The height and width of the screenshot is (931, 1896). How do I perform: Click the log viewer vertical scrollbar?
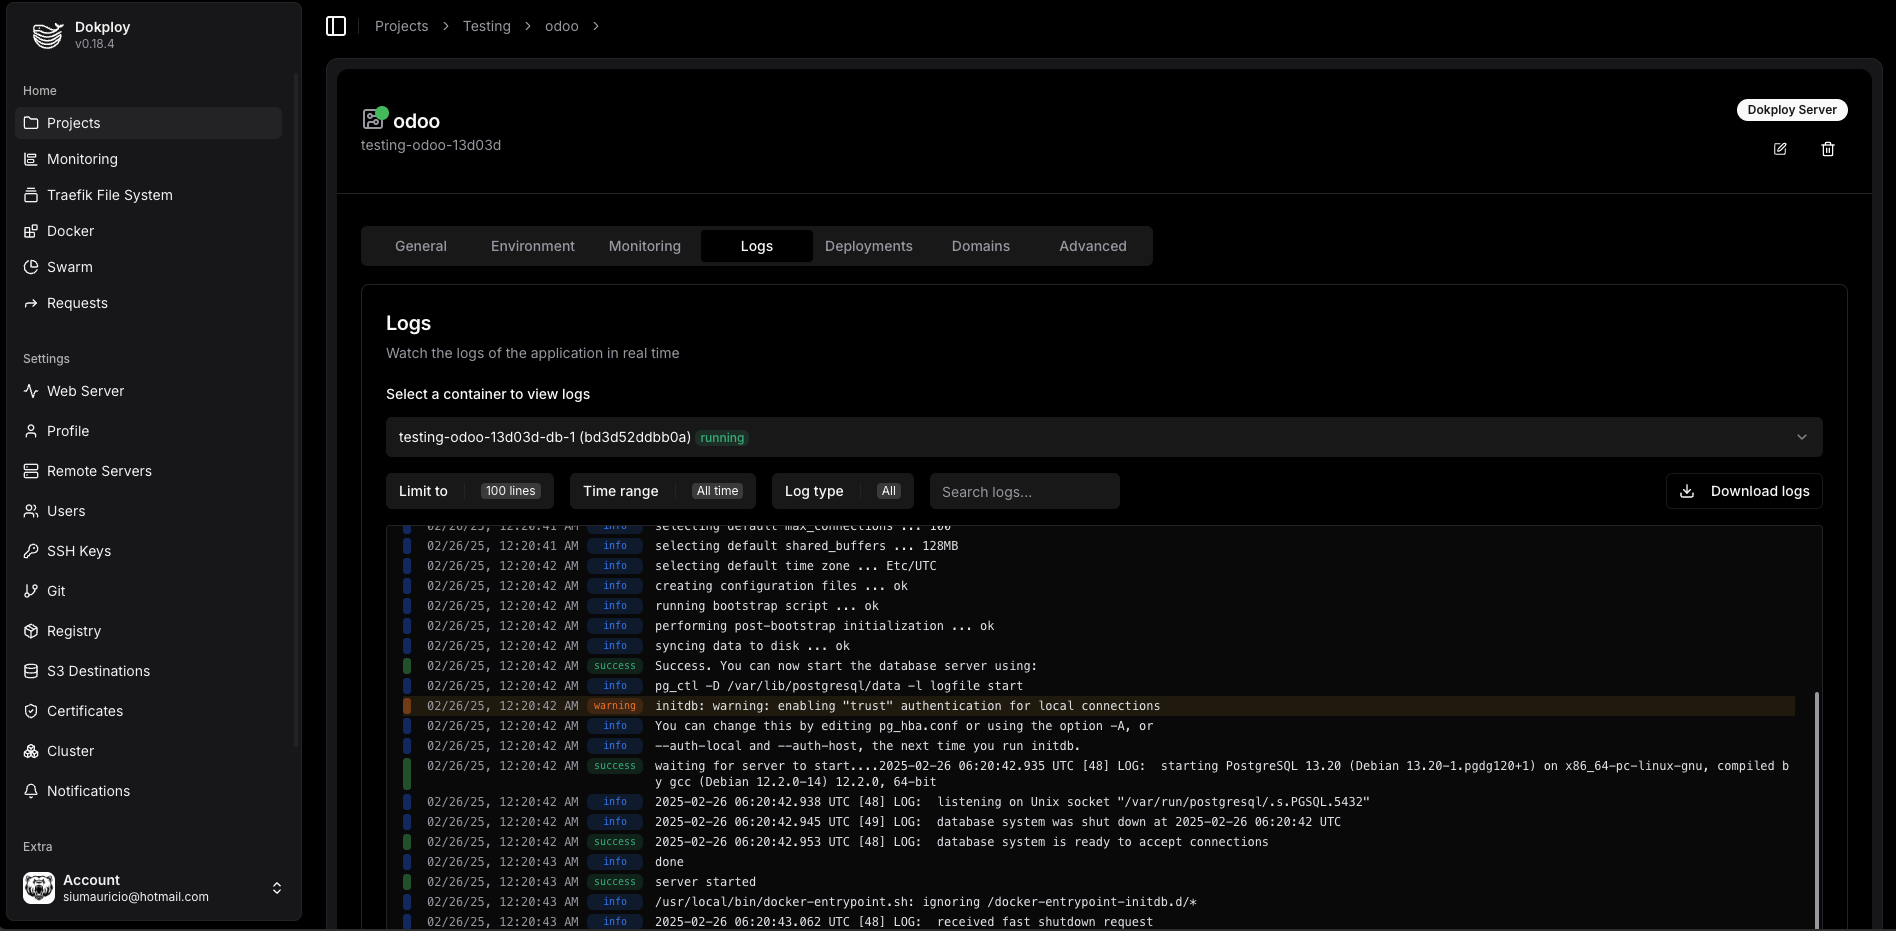[1816, 810]
